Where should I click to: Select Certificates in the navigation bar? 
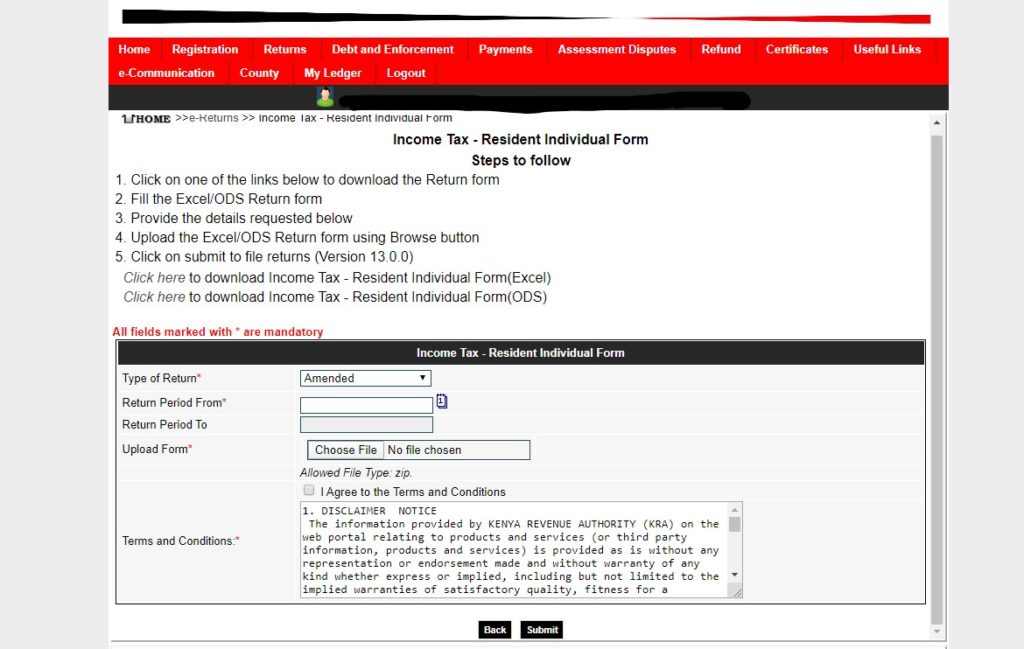point(797,49)
